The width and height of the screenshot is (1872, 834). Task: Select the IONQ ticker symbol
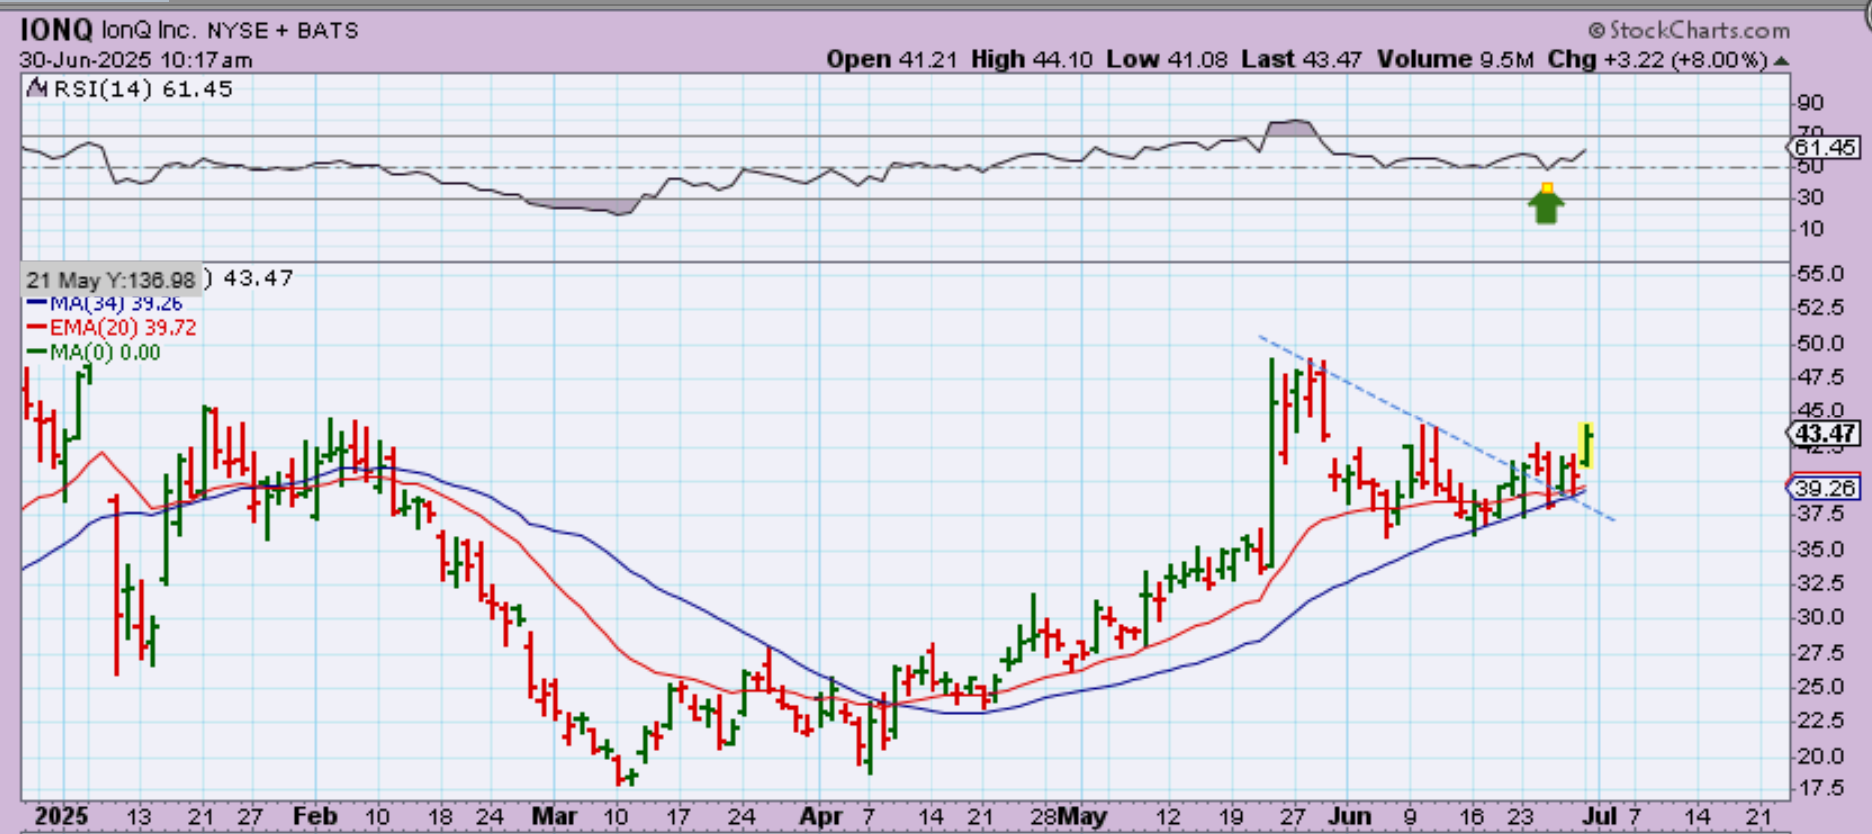pos(56,30)
